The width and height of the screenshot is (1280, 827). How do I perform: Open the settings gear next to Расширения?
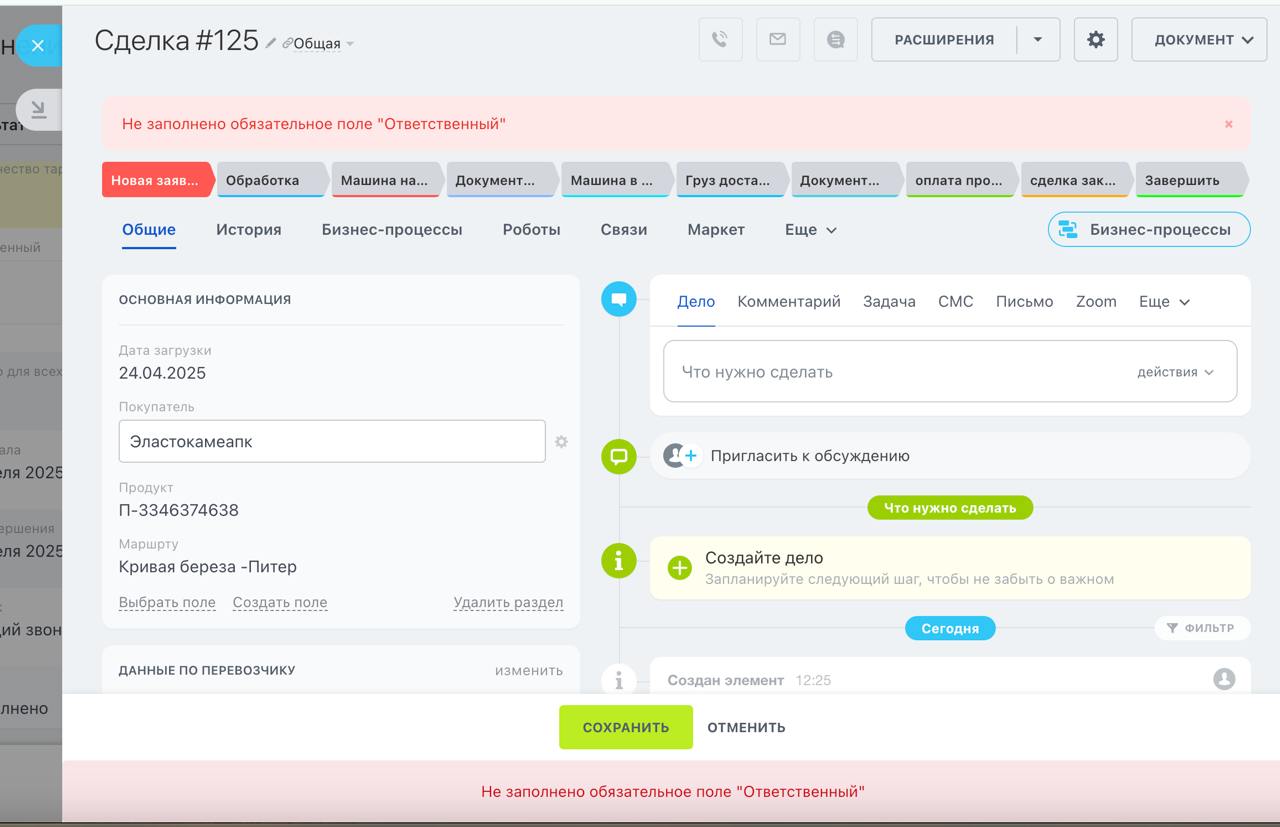tap(1096, 40)
